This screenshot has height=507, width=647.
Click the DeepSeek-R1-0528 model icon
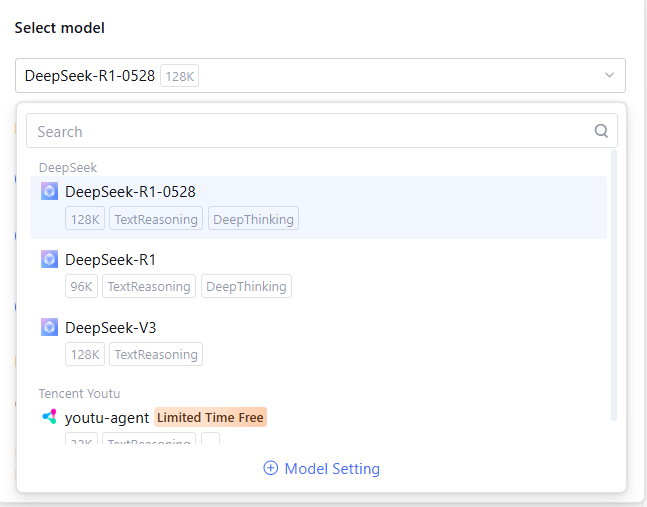tap(49, 191)
